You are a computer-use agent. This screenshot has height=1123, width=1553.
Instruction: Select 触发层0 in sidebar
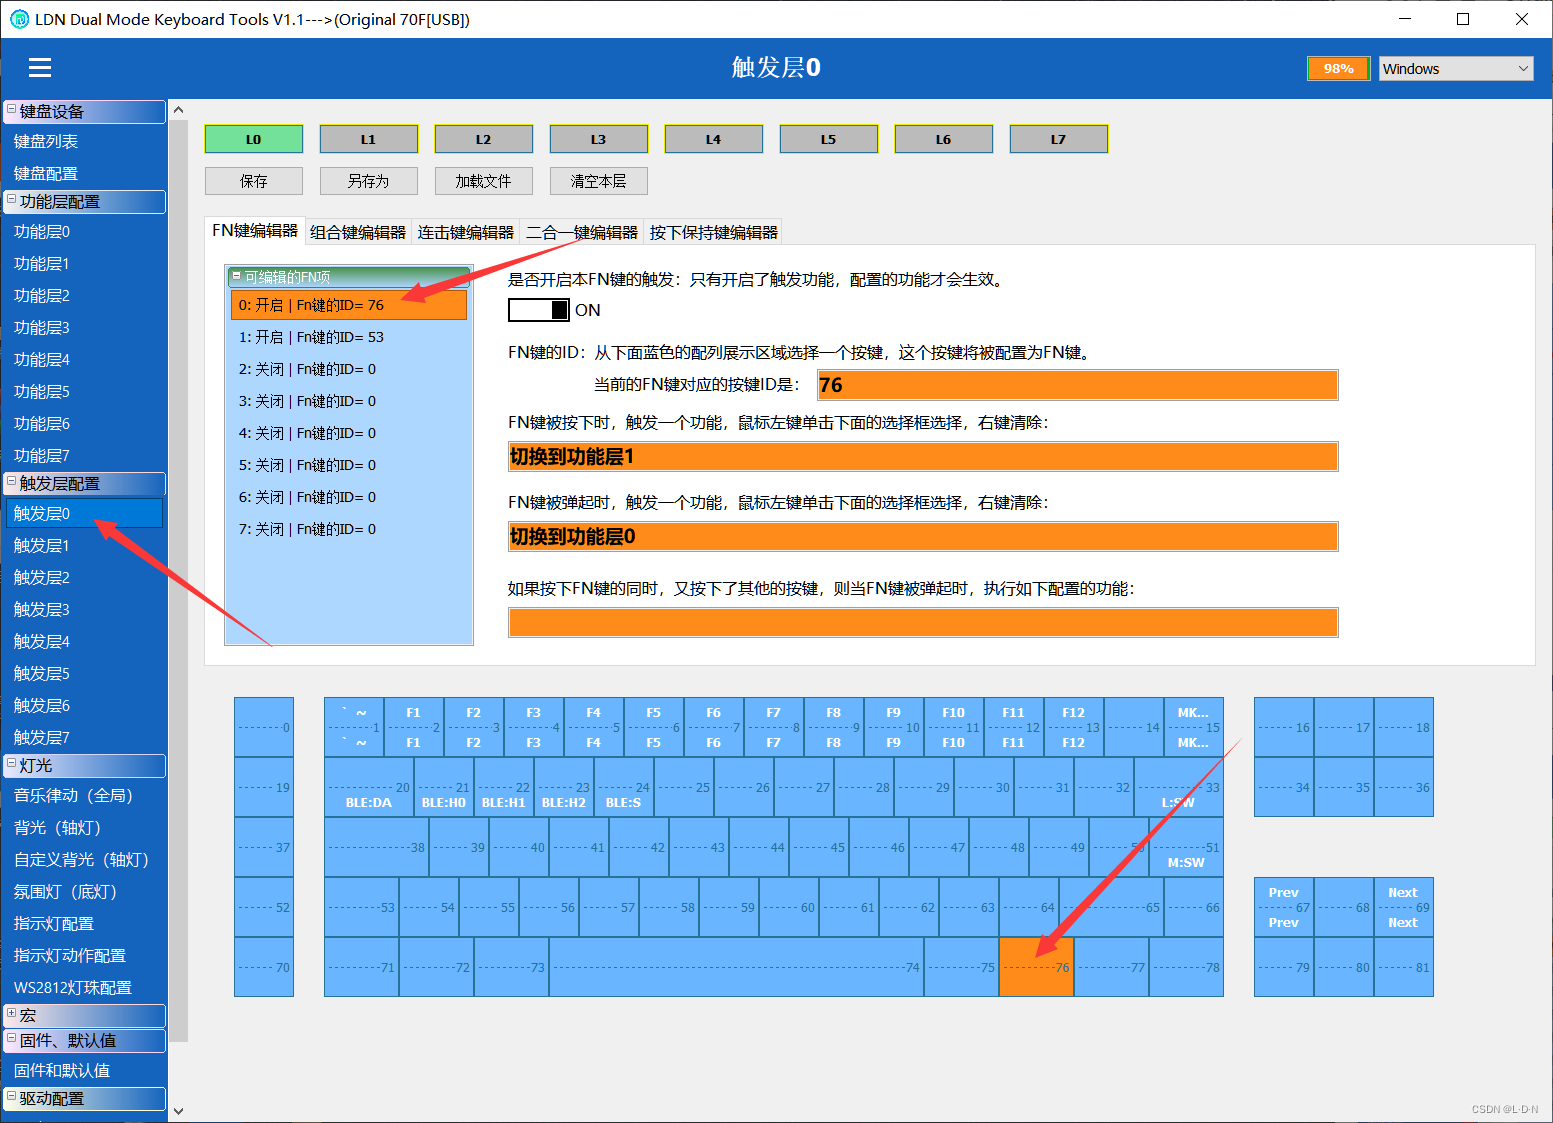84,514
